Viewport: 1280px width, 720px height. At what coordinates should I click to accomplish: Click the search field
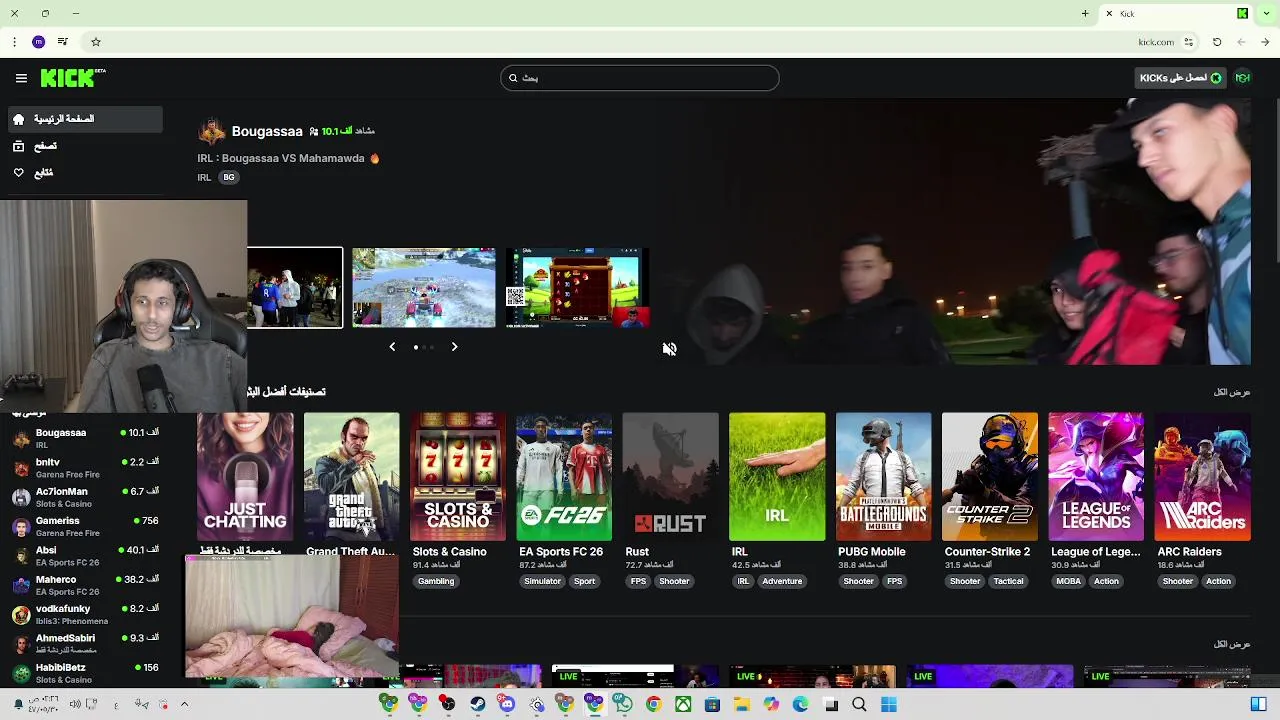(x=639, y=78)
